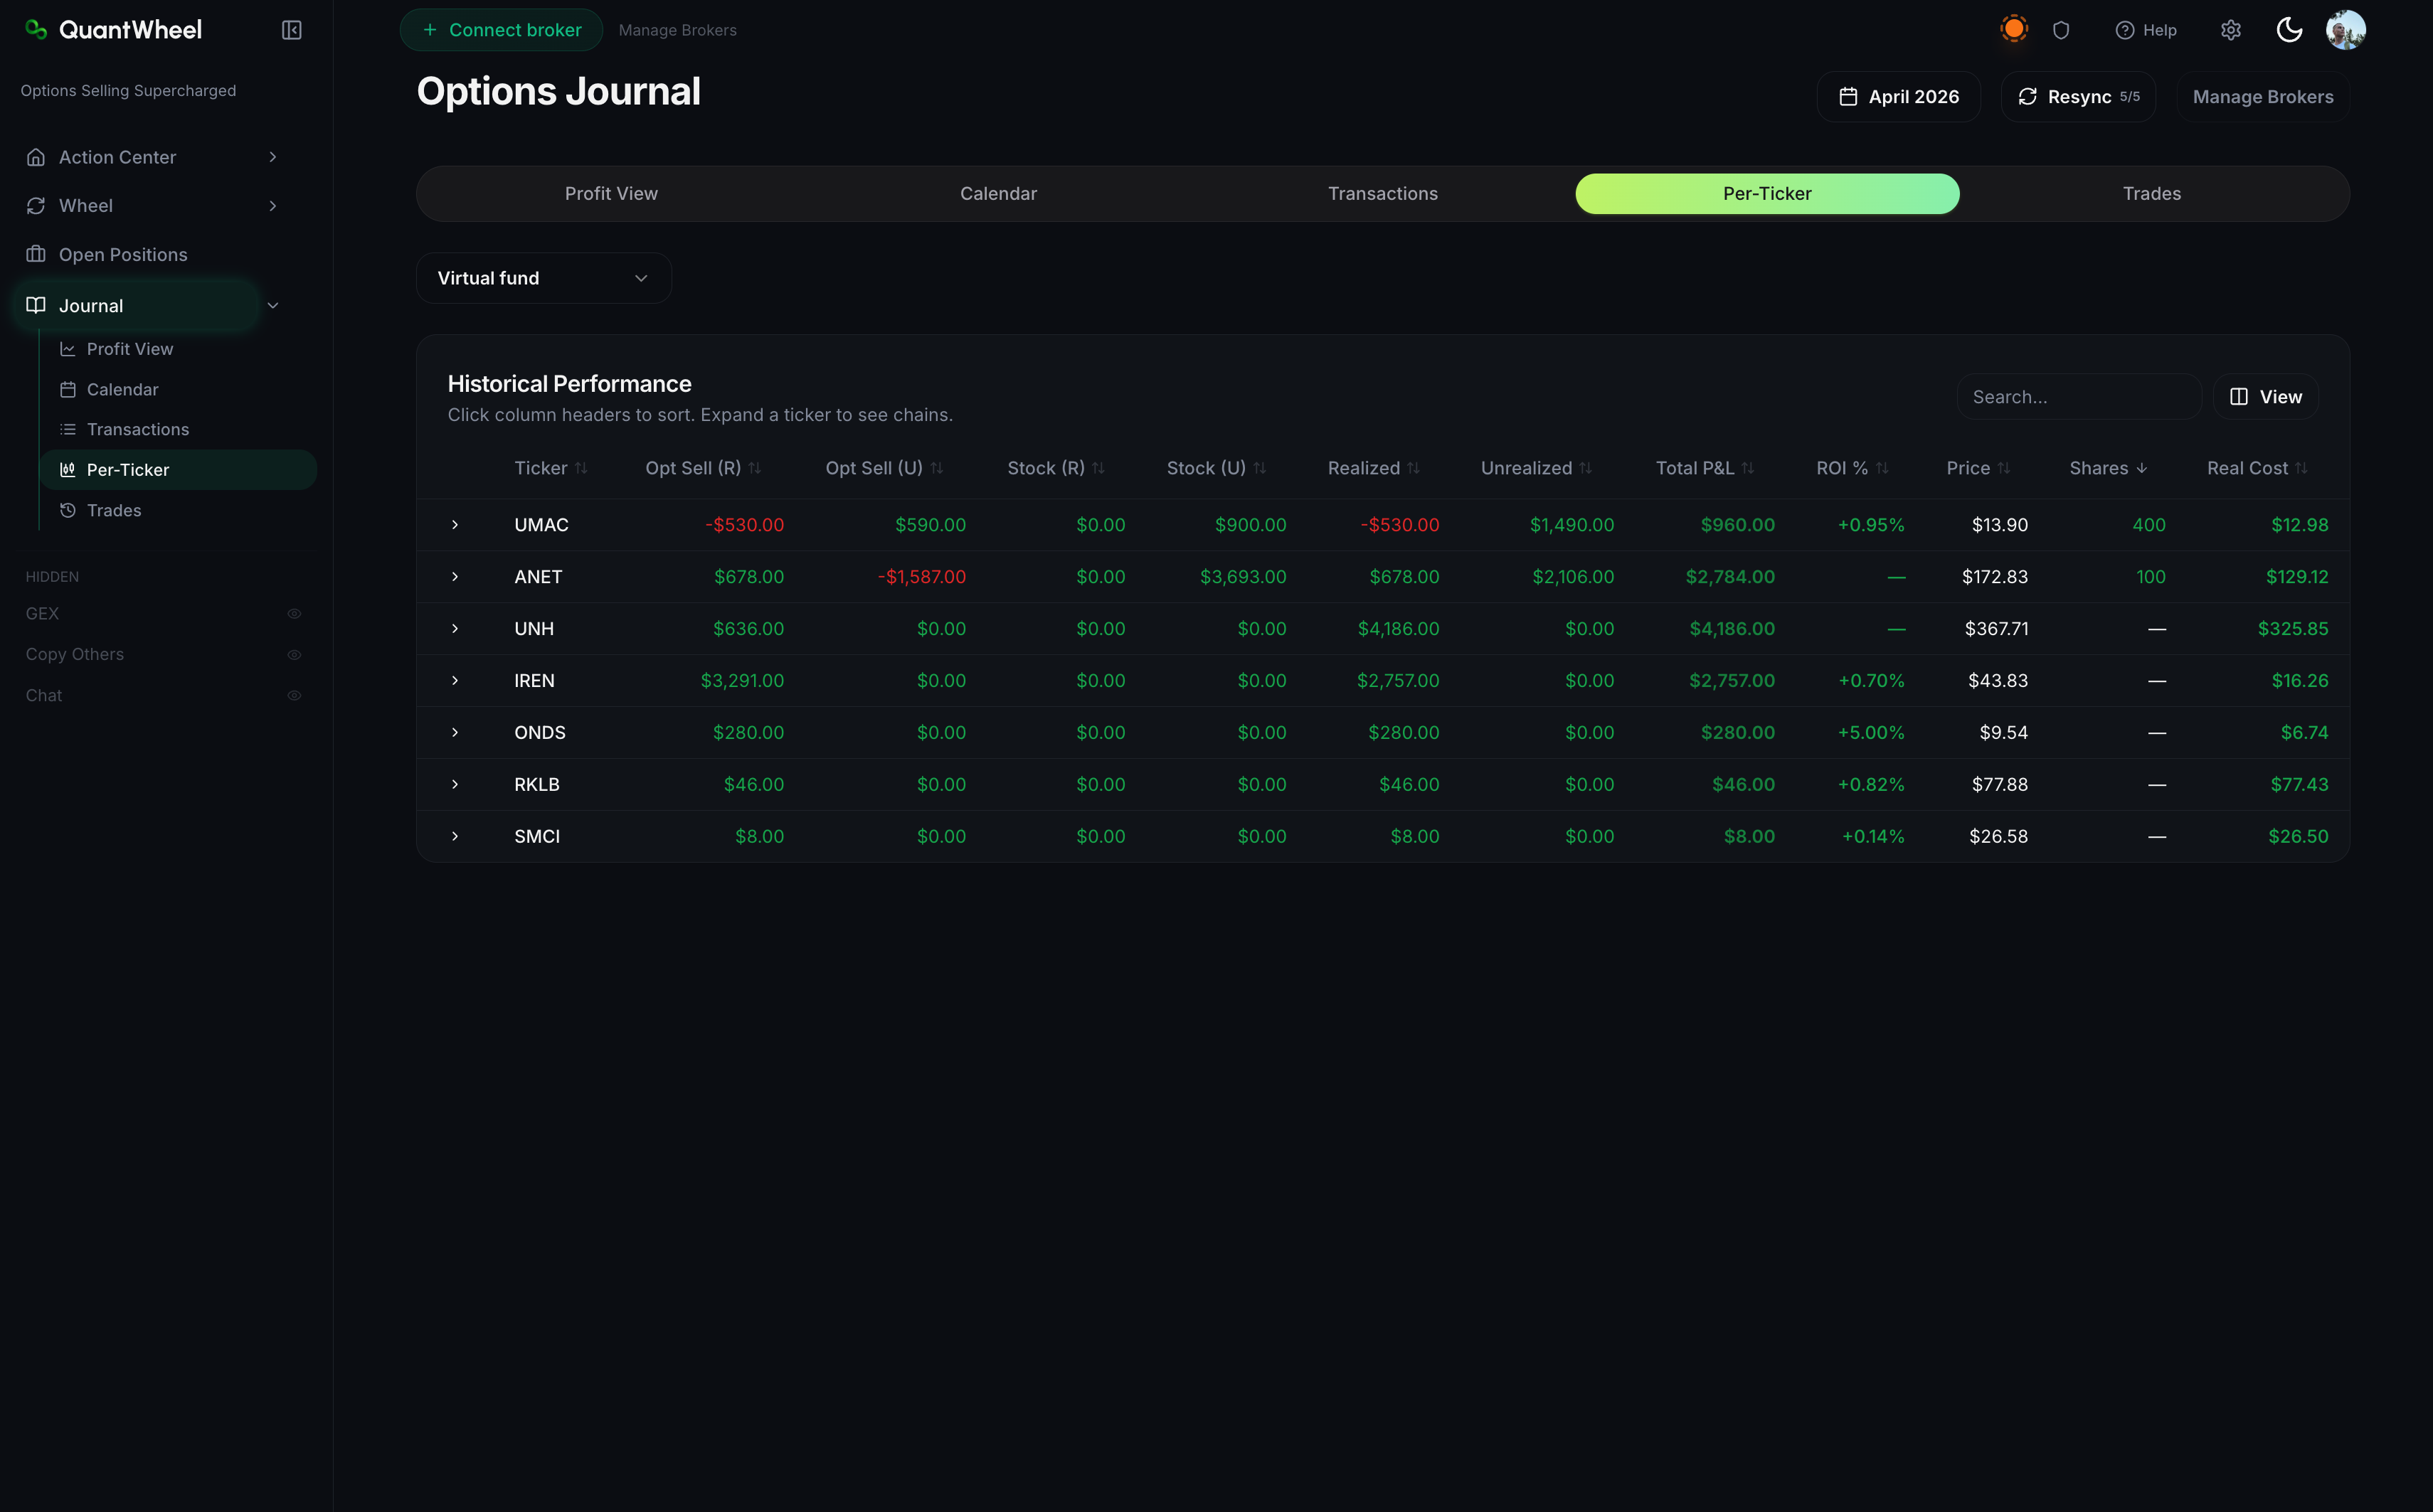Expand the UNH ticker row
Screen dimensions: 2433x1512
coord(455,629)
